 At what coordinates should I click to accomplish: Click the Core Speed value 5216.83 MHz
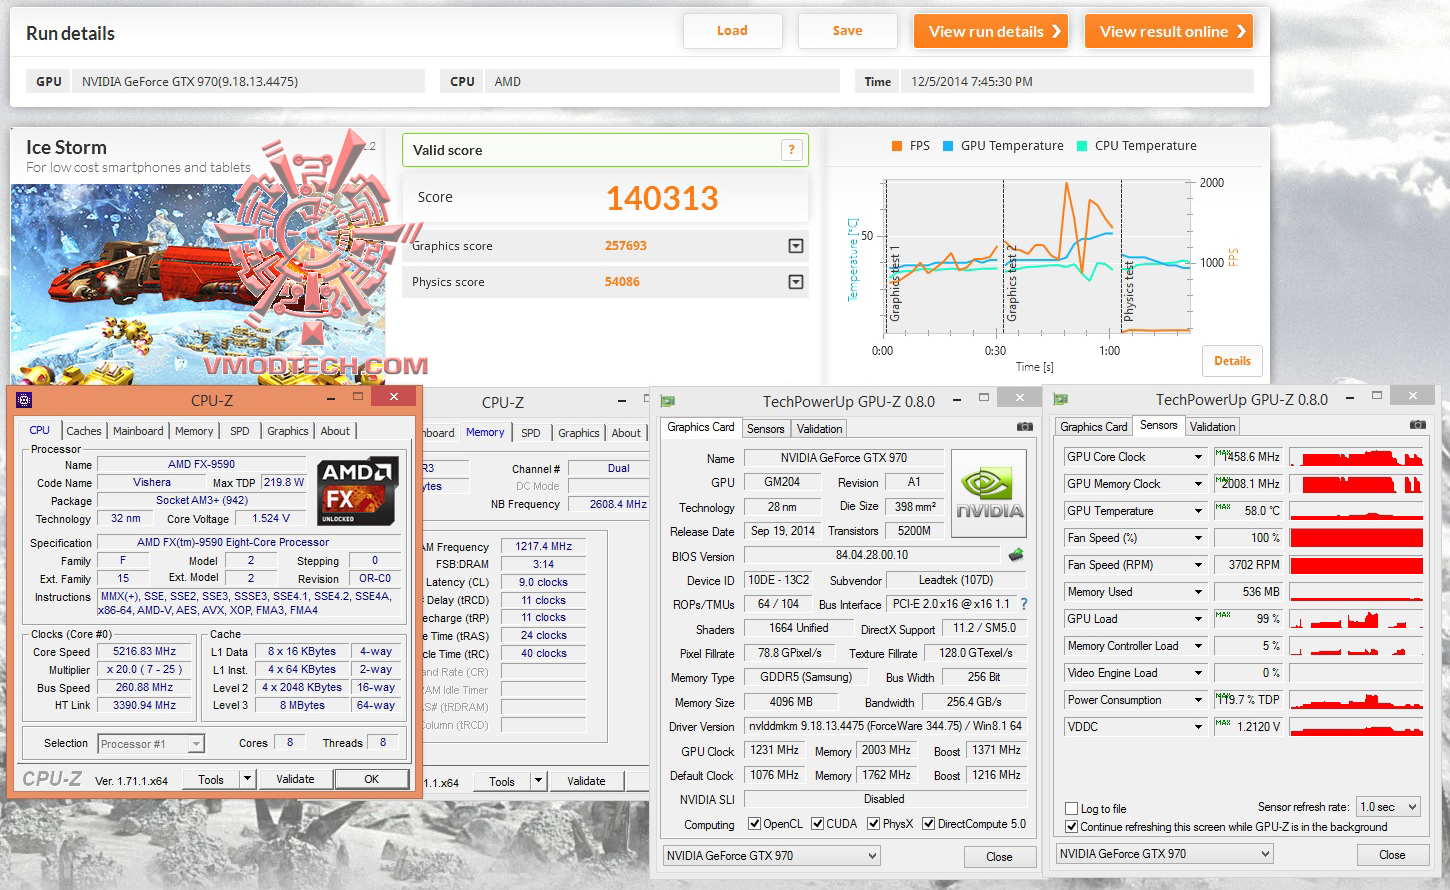145,652
